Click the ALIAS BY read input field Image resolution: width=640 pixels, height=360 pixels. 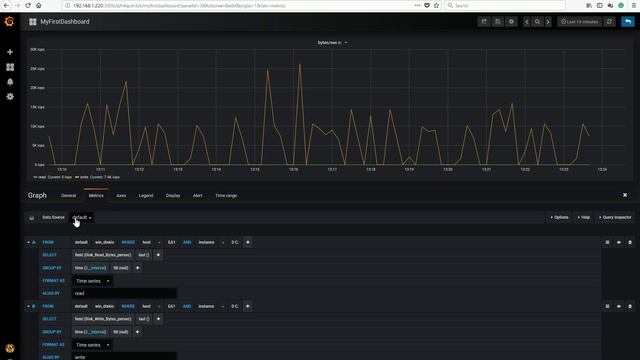124,293
